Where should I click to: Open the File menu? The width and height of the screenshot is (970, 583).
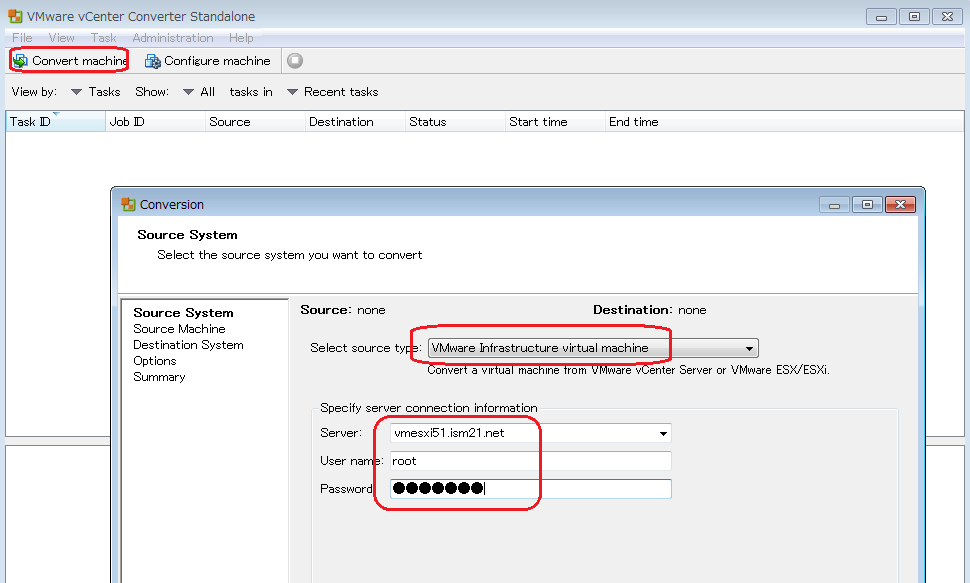pyautogui.click(x=22, y=38)
